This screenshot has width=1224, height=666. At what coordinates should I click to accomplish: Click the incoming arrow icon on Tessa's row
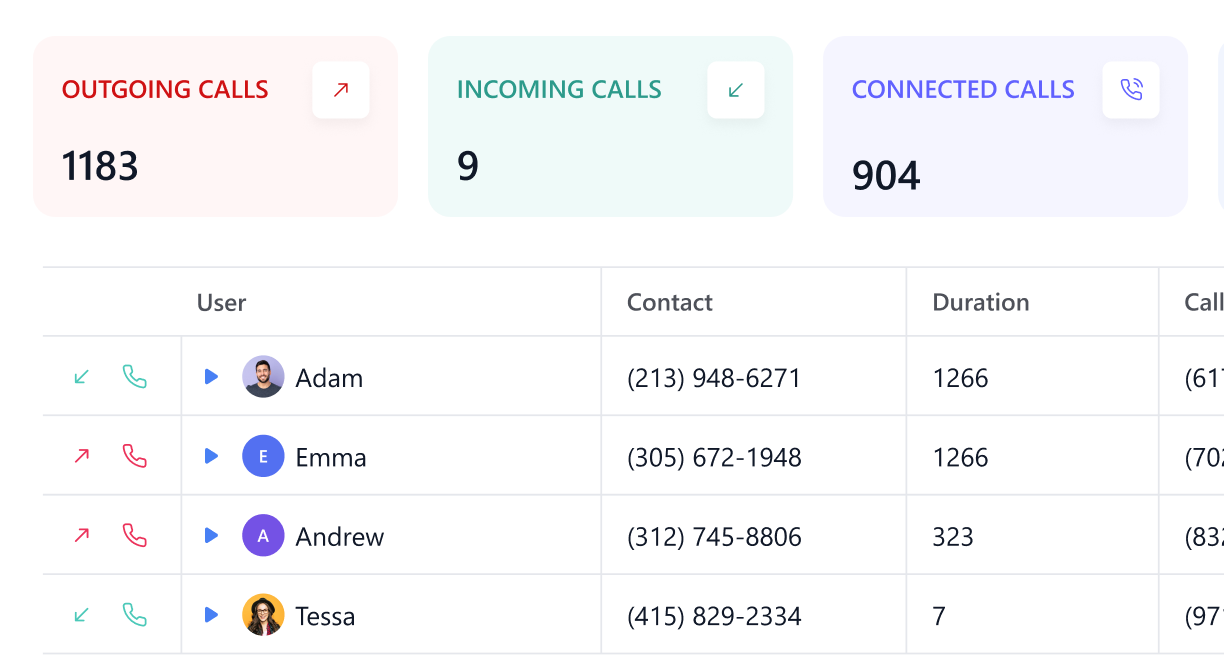[x=80, y=614]
